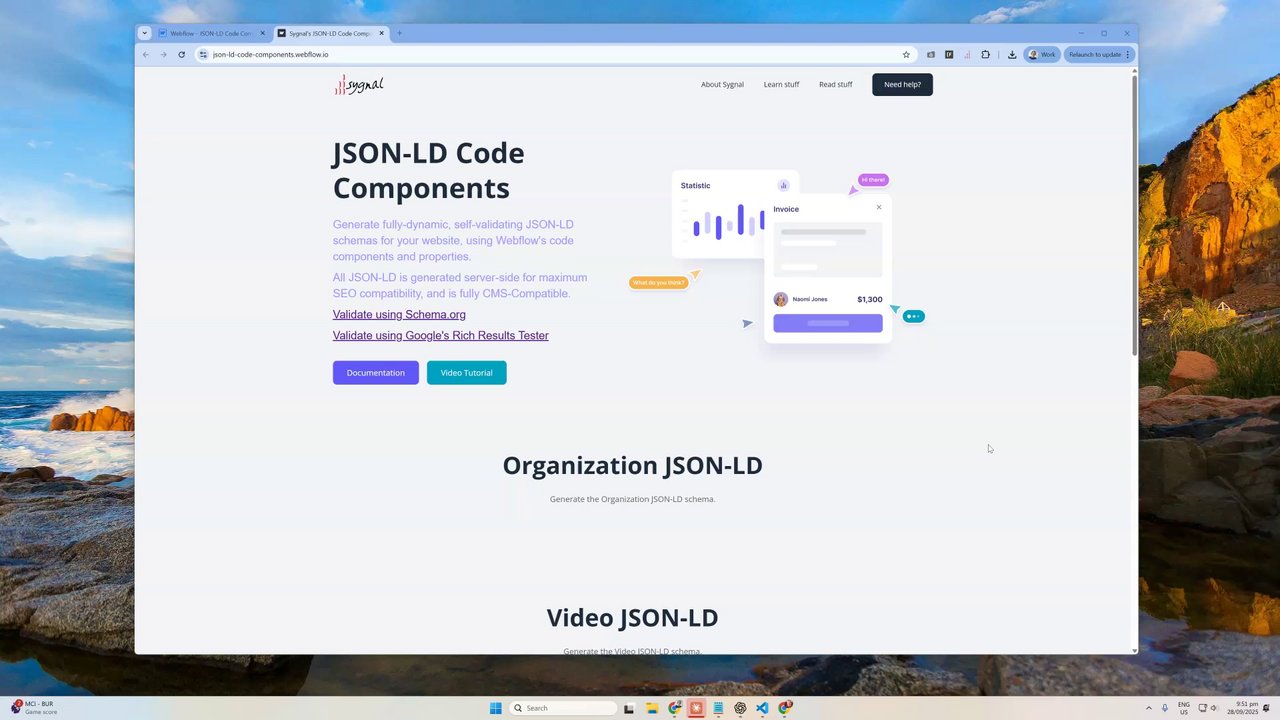1280x720 pixels.
Task: Open the Documentation button
Action: point(375,372)
